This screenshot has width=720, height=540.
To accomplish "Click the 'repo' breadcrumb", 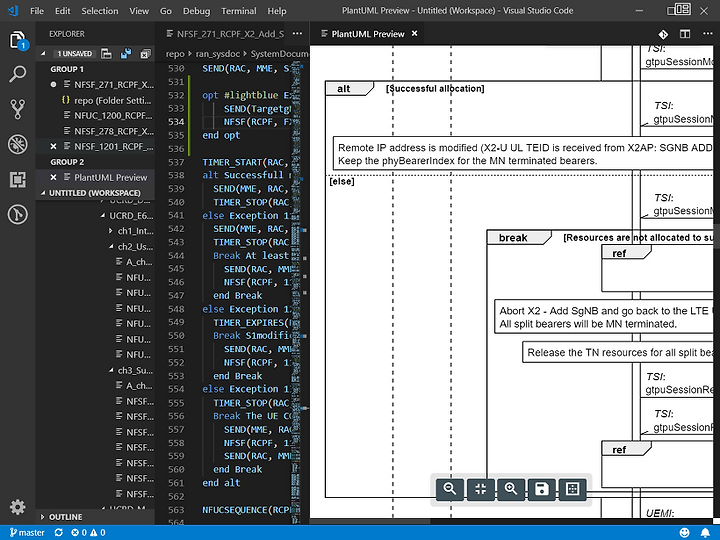I will [175, 54].
